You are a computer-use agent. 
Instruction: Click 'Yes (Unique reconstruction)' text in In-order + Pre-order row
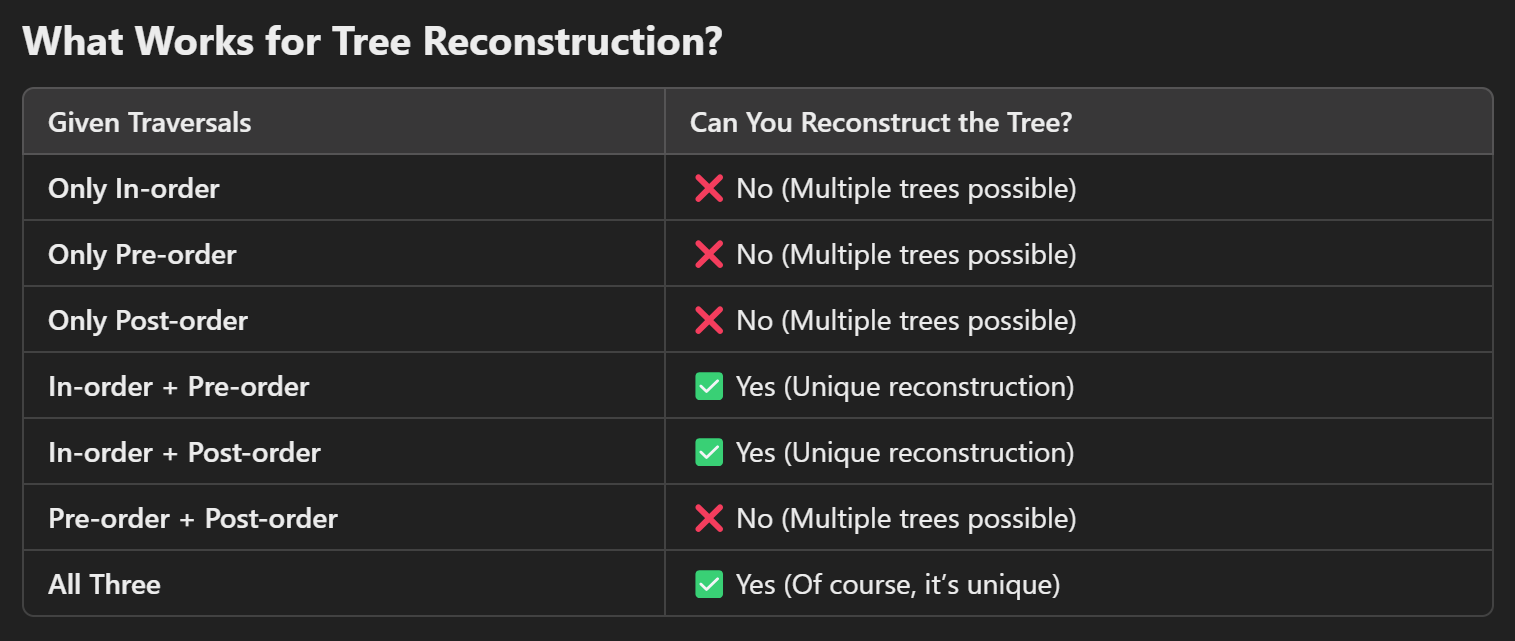[x=904, y=386]
